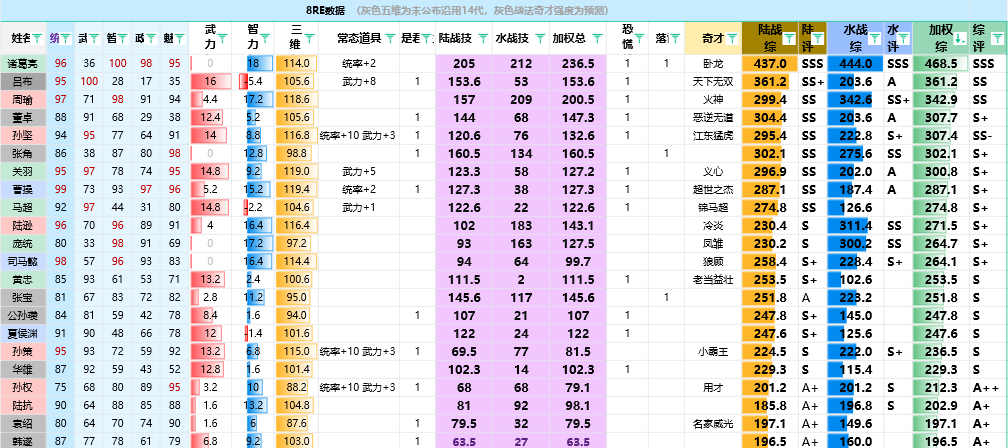Select the name cell 吕布

click(23, 82)
